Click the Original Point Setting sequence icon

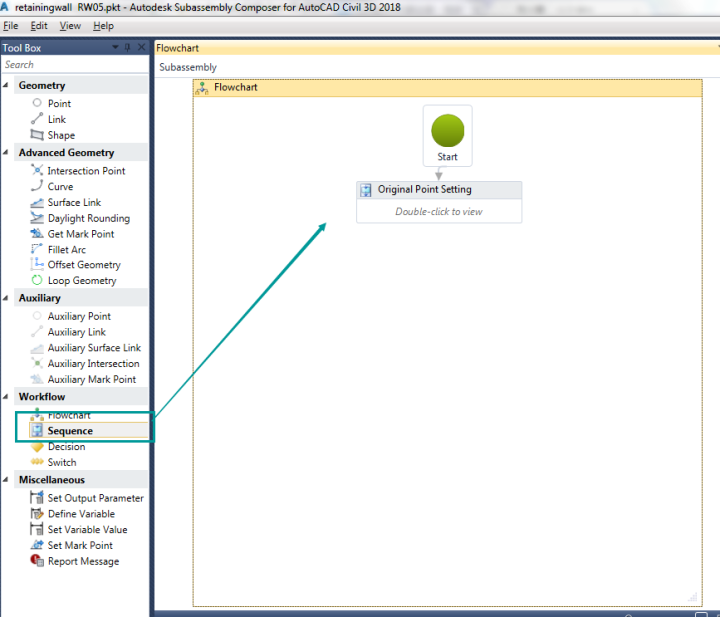click(x=366, y=190)
